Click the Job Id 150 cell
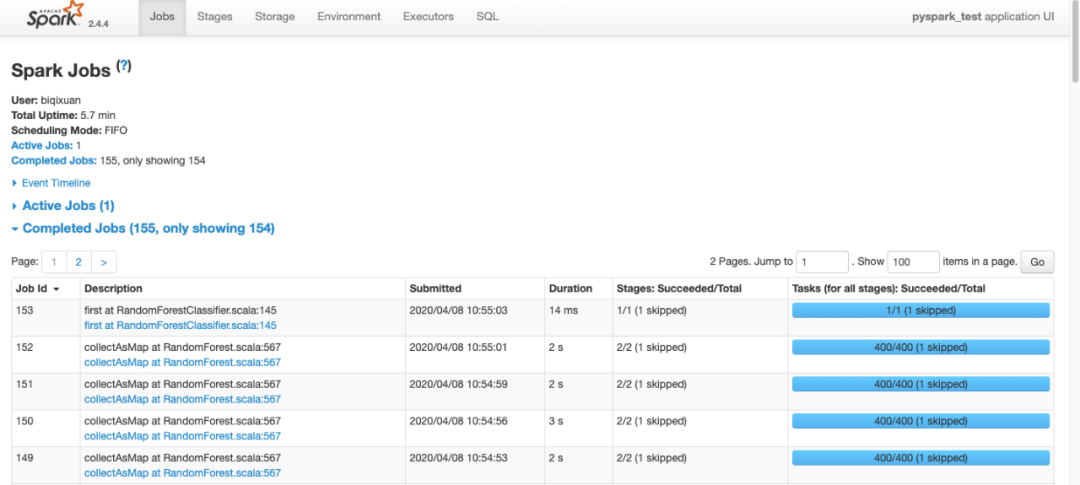Image resolution: width=1080 pixels, height=485 pixels. tap(45, 429)
